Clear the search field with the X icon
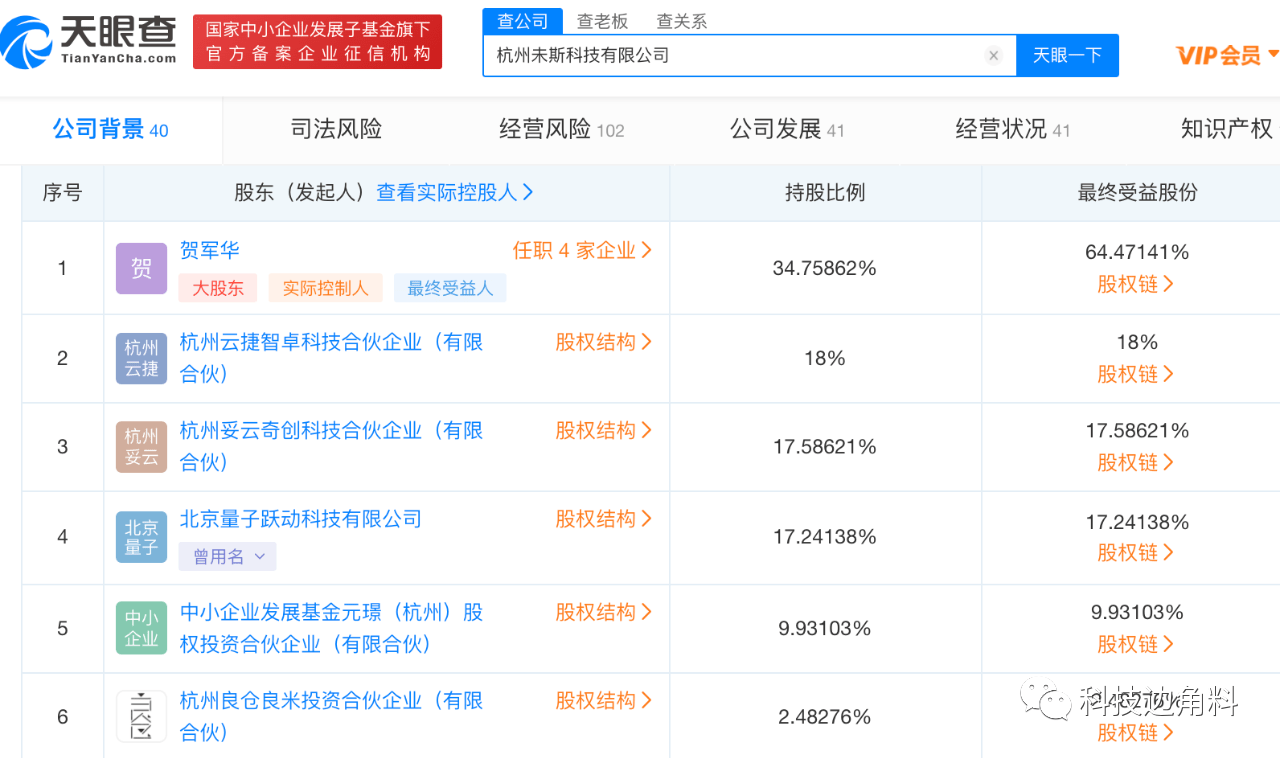Screen dimensions: 1280x758 pos(993,56)
